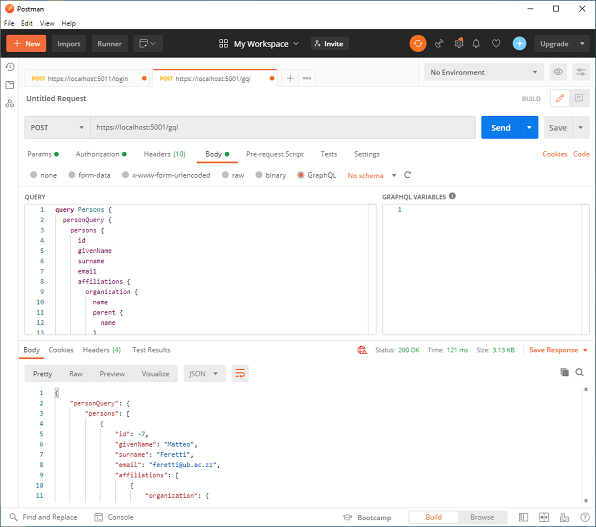Switch response view to Raw

click(76, 374)
